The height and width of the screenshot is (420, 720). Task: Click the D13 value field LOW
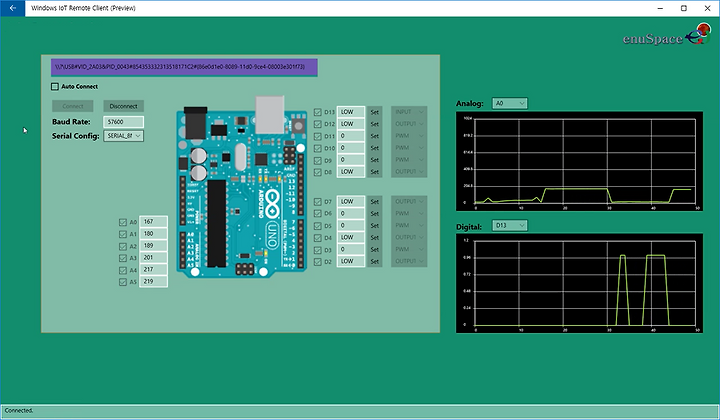(x=351, y=112)
